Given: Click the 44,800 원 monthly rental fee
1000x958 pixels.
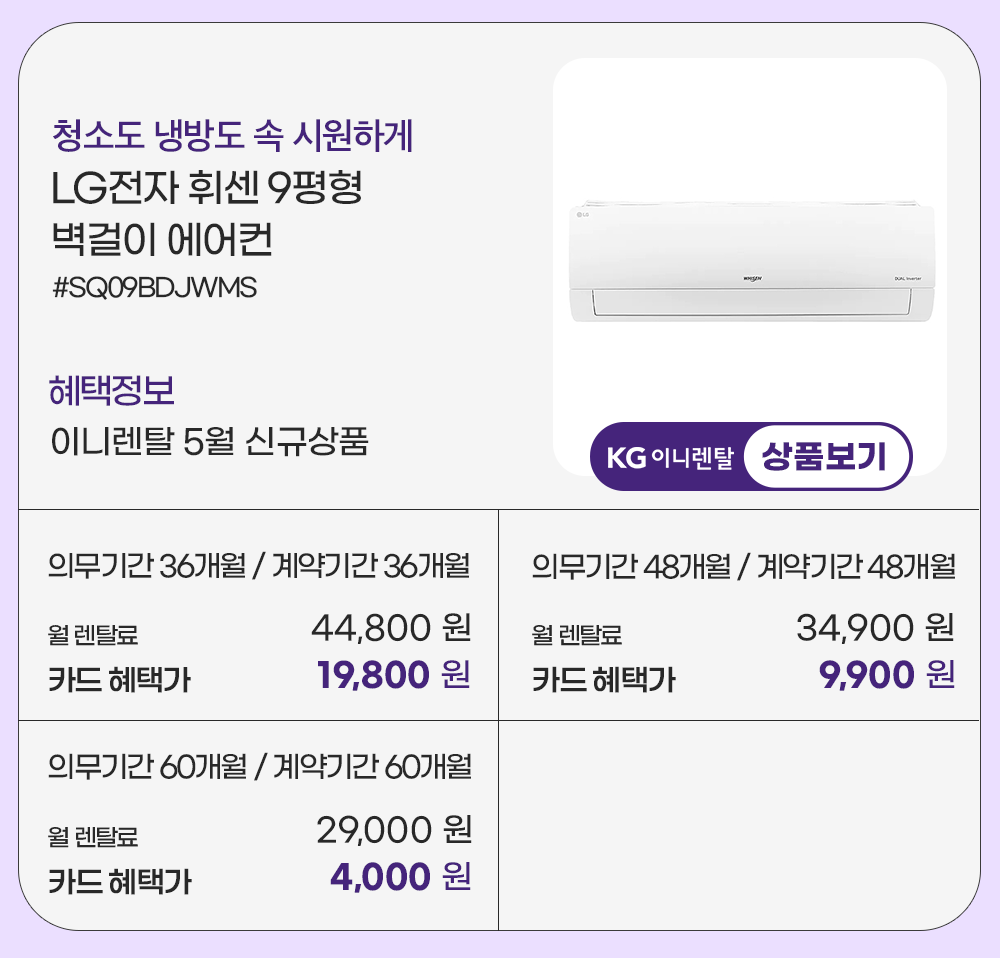Looking at the screenshot, I should (391, 628).
